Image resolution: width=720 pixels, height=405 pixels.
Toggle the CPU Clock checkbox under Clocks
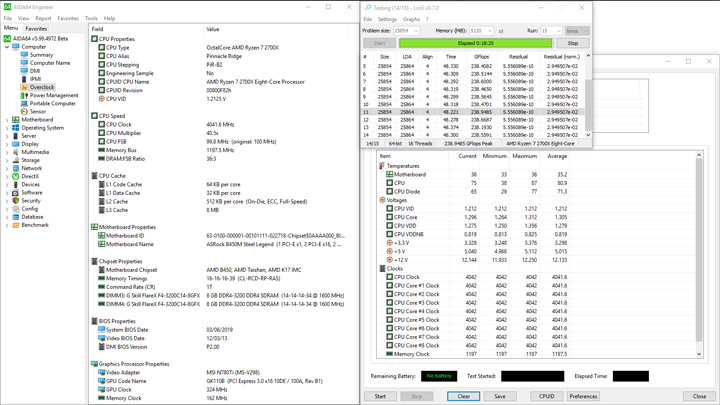point(389,277)
